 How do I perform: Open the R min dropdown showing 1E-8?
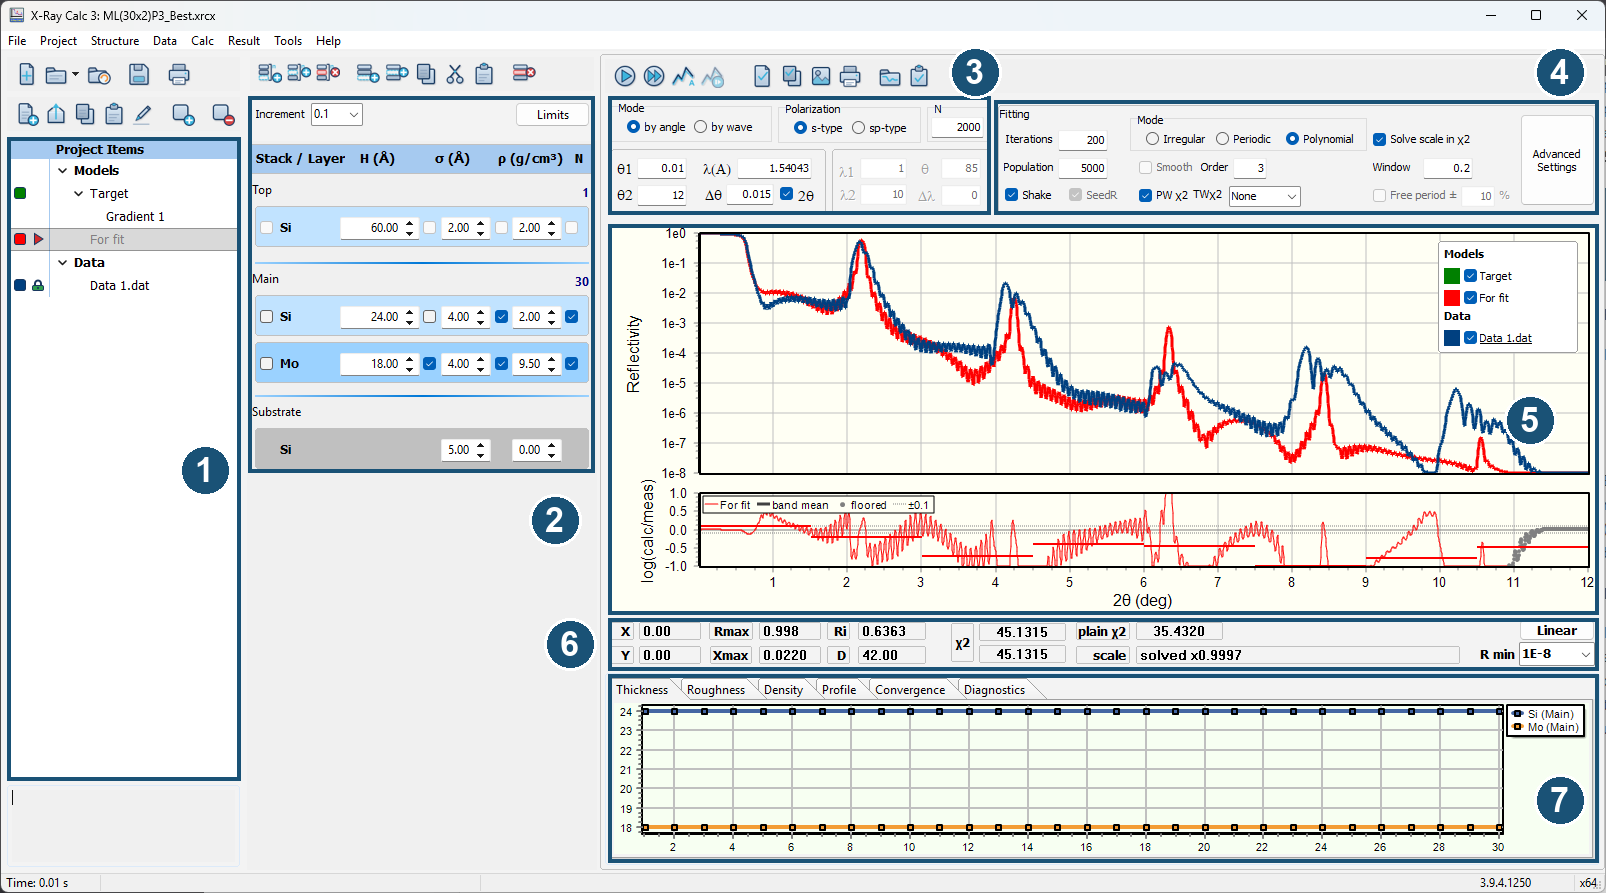1586,654
